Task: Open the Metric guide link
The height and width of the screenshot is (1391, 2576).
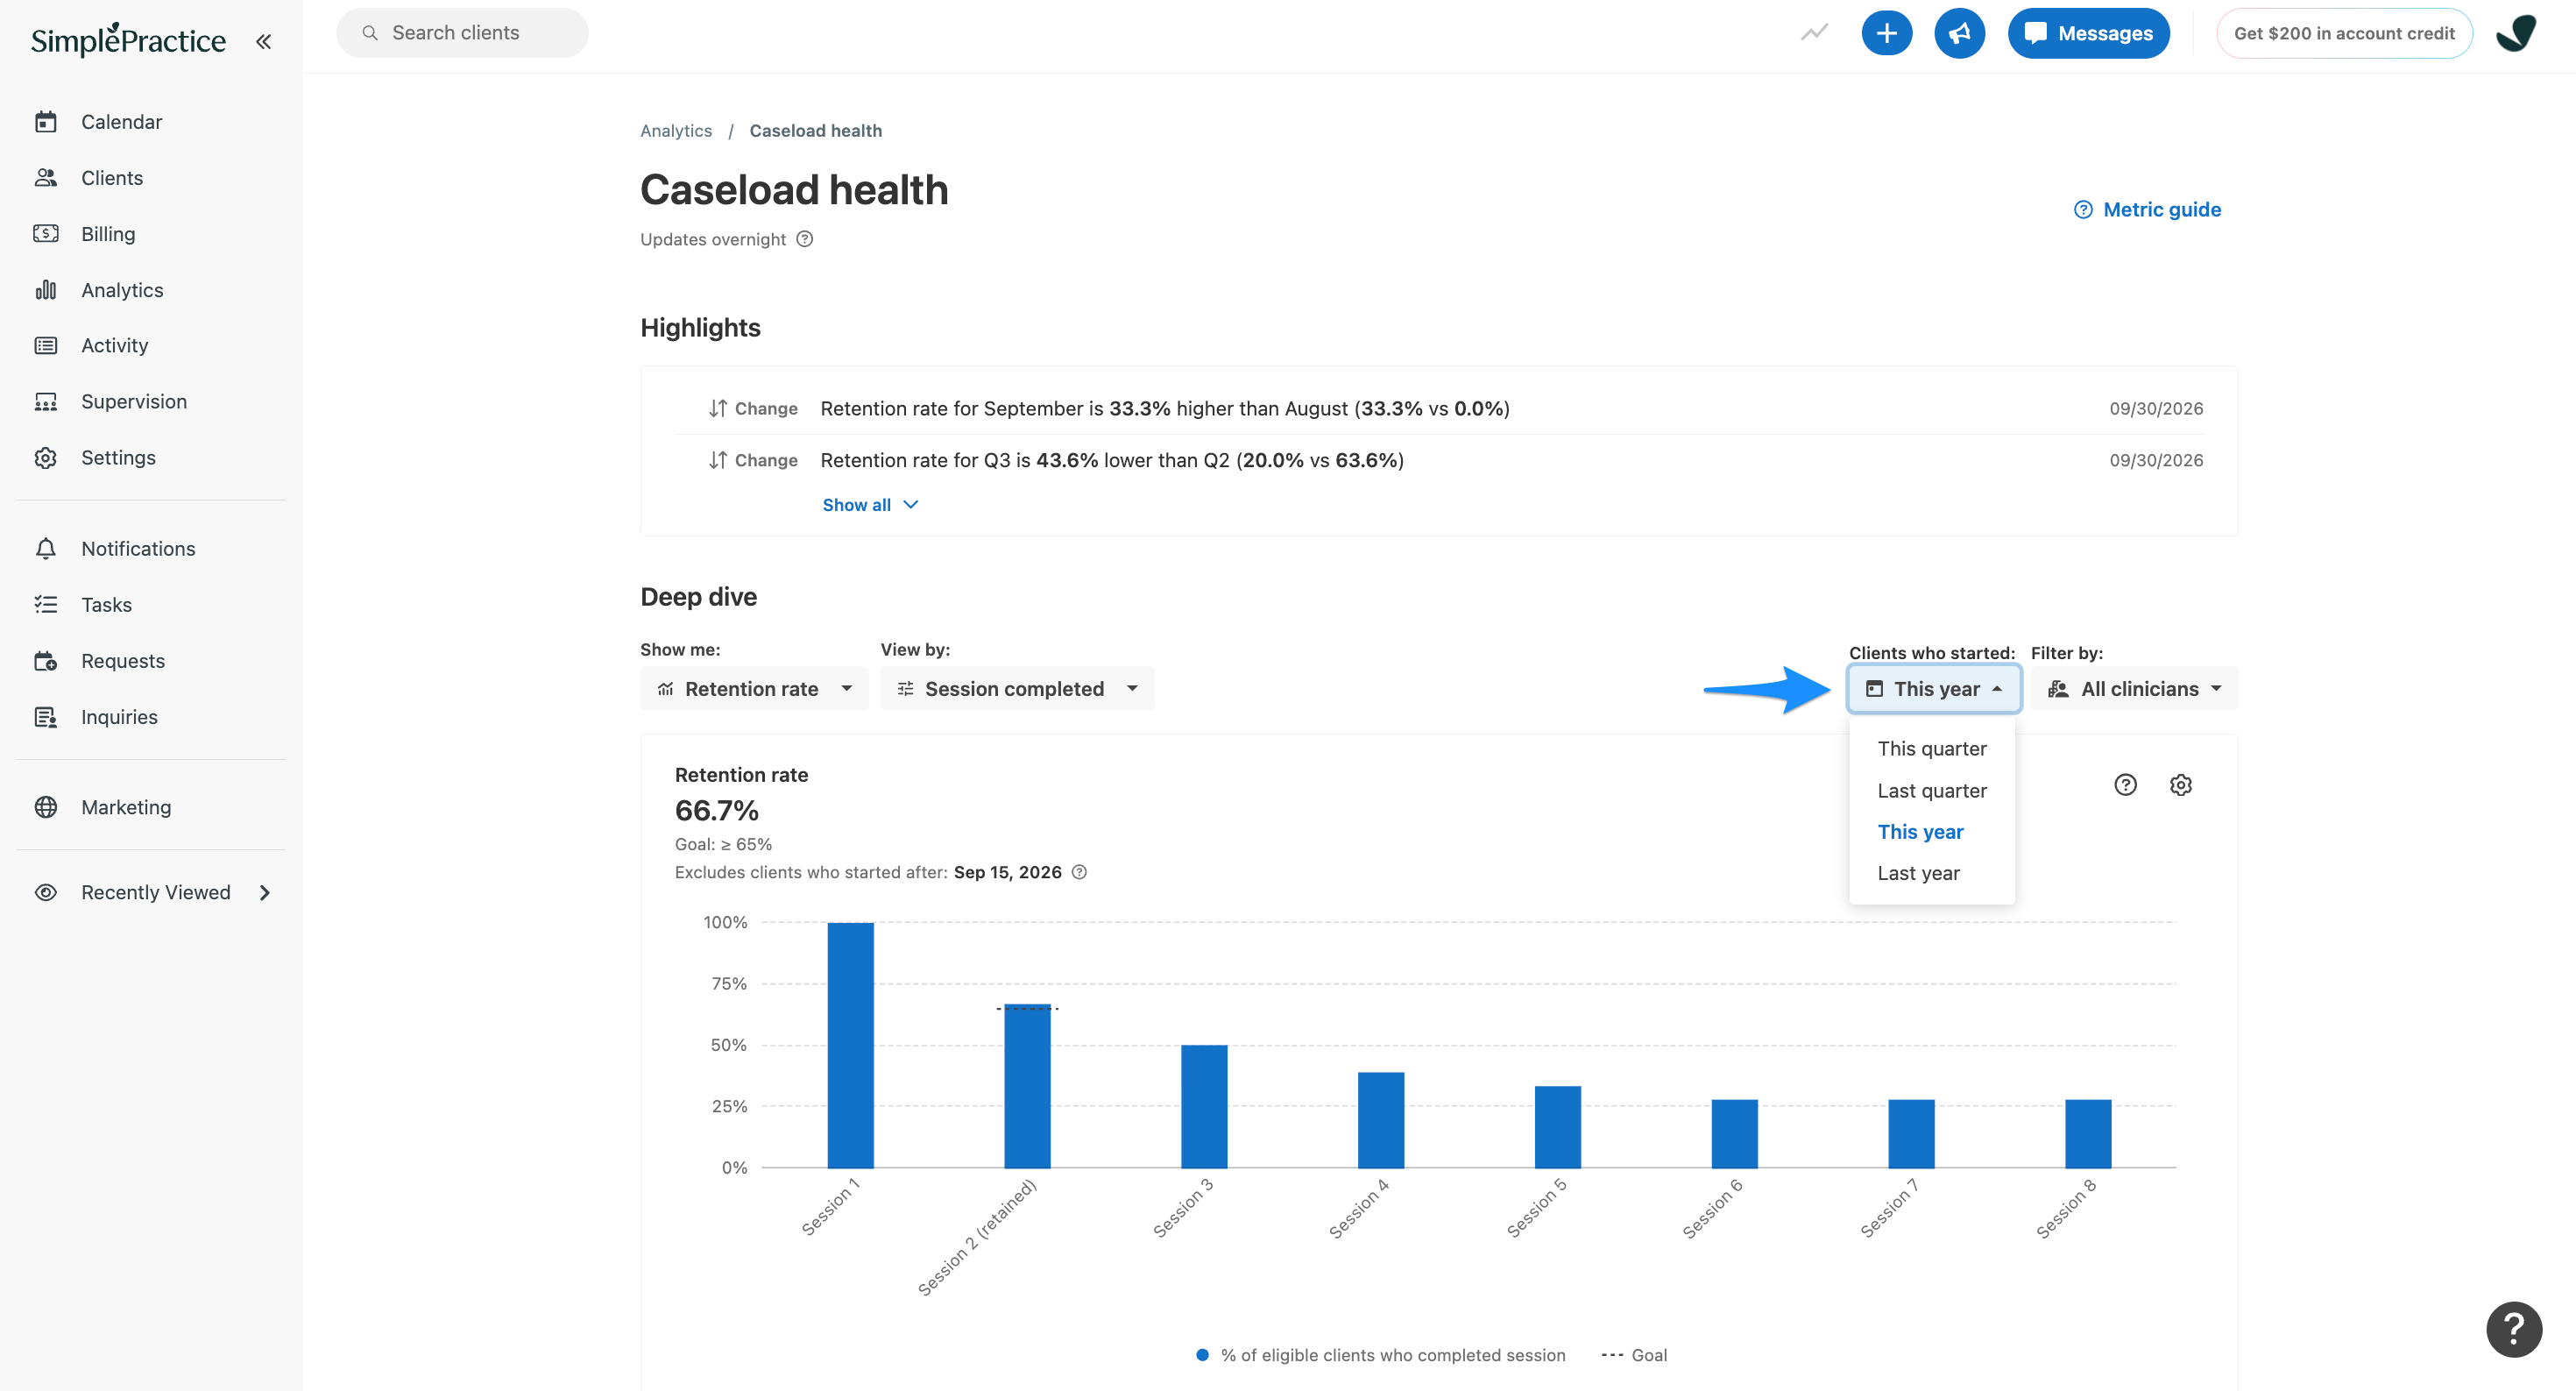Action: pos(2147,210)
